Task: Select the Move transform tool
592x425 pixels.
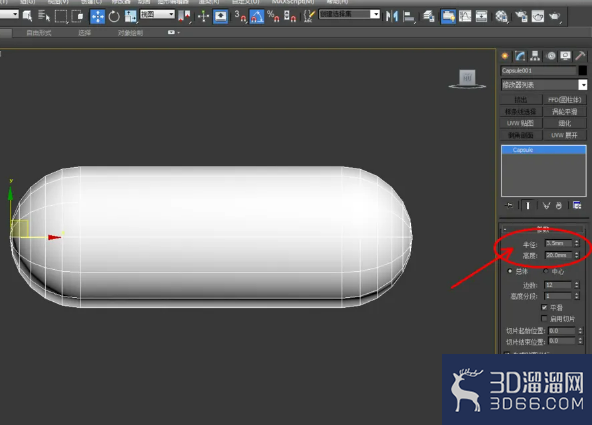Action: [x=97, y=16]
